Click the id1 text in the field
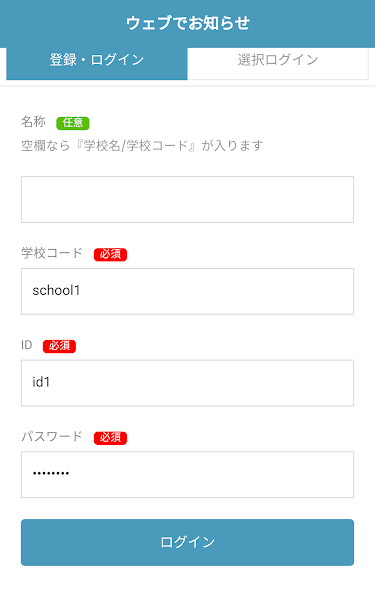This screenshot has width=375, height=592. [41, 382]
